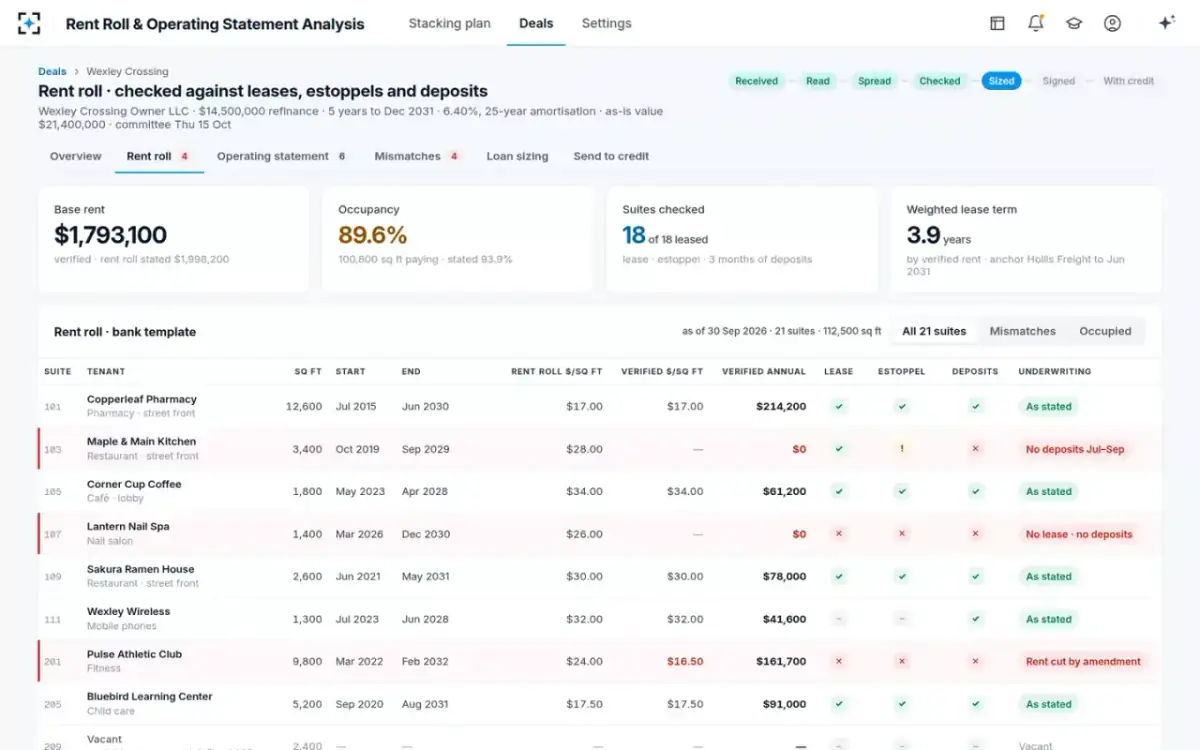The height and width of the screenshot is (750, 1200).
Task: Open the learning cap icon
Action: 1074,23
